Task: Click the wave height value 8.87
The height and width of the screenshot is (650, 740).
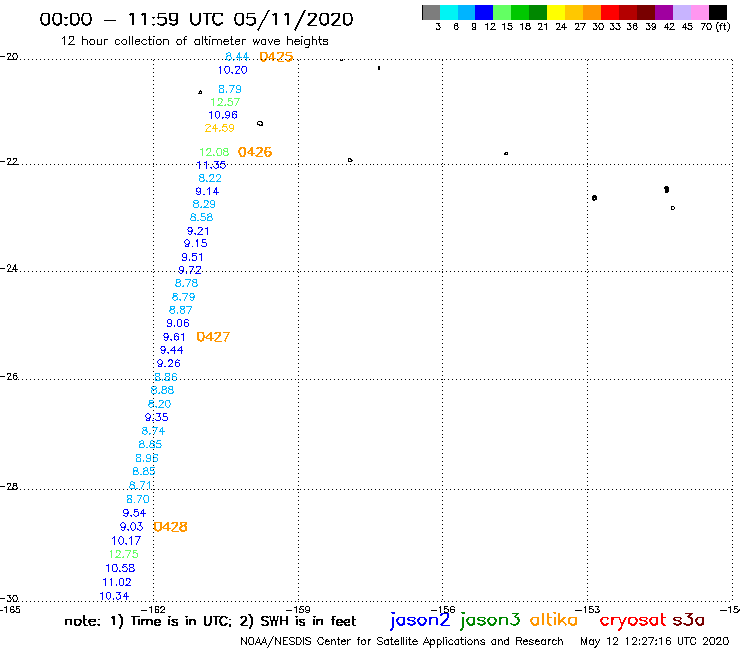Action: (x=181, y=310)
